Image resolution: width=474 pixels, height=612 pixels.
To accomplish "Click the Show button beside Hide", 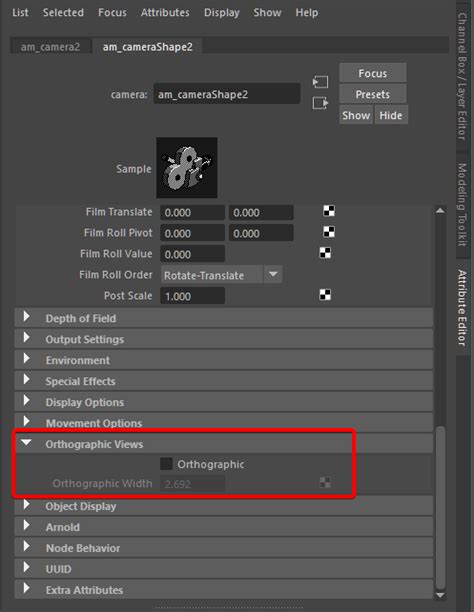I will [x=356, y=115].
